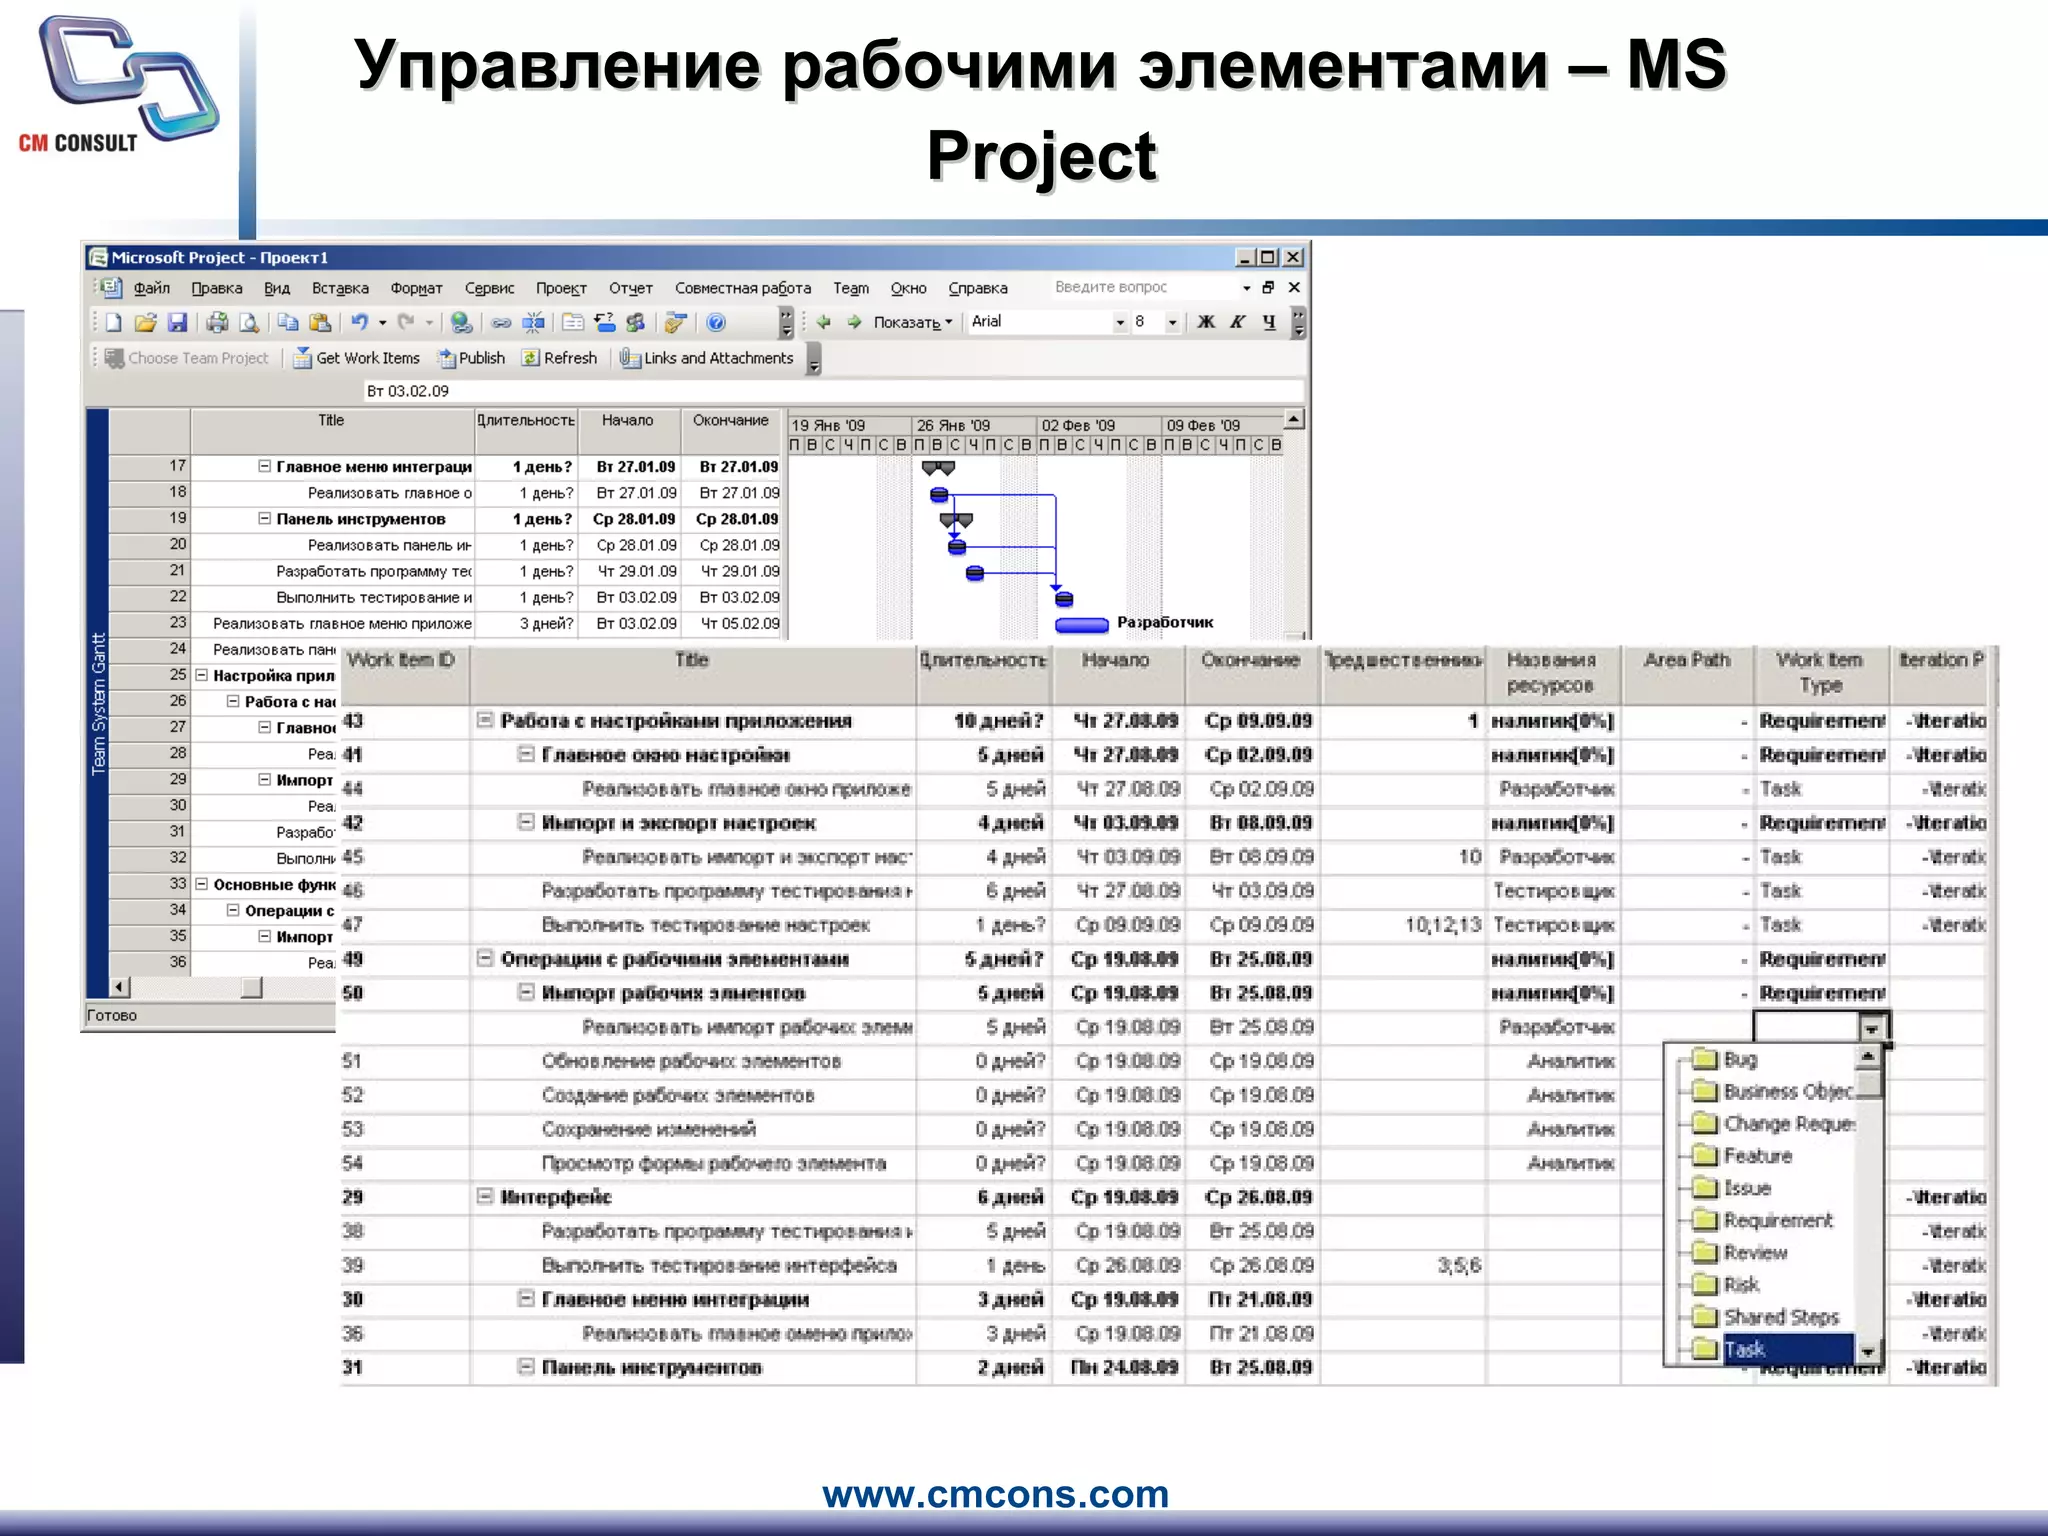Open a file with the folder icon
The height and width of the screenshot is (1536, 2048).
146,322
